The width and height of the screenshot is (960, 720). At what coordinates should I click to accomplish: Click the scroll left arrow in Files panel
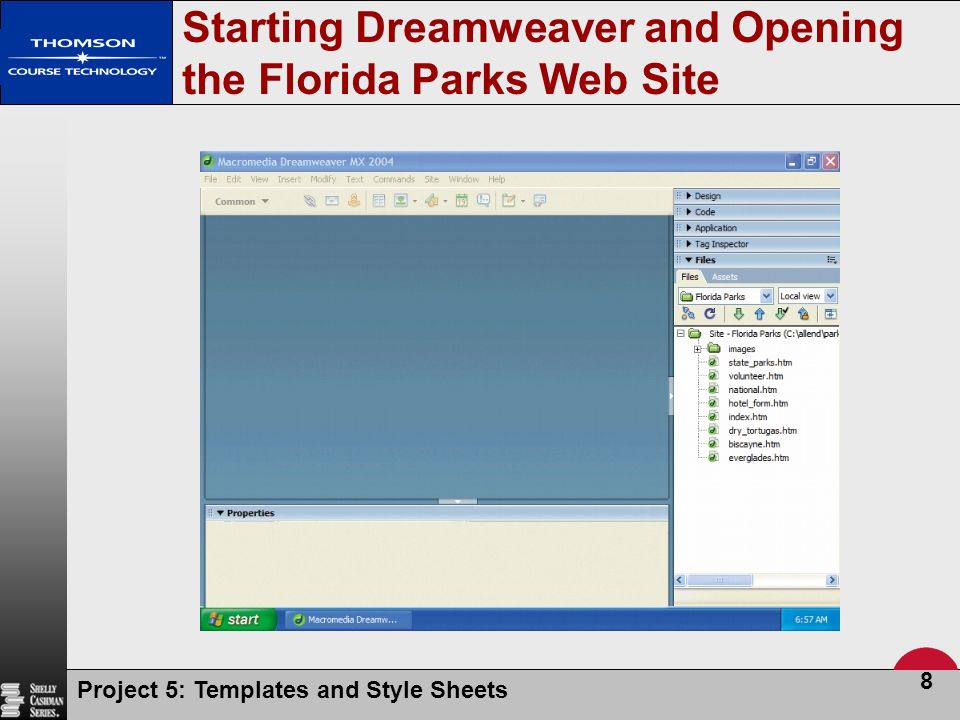(680, 580)
